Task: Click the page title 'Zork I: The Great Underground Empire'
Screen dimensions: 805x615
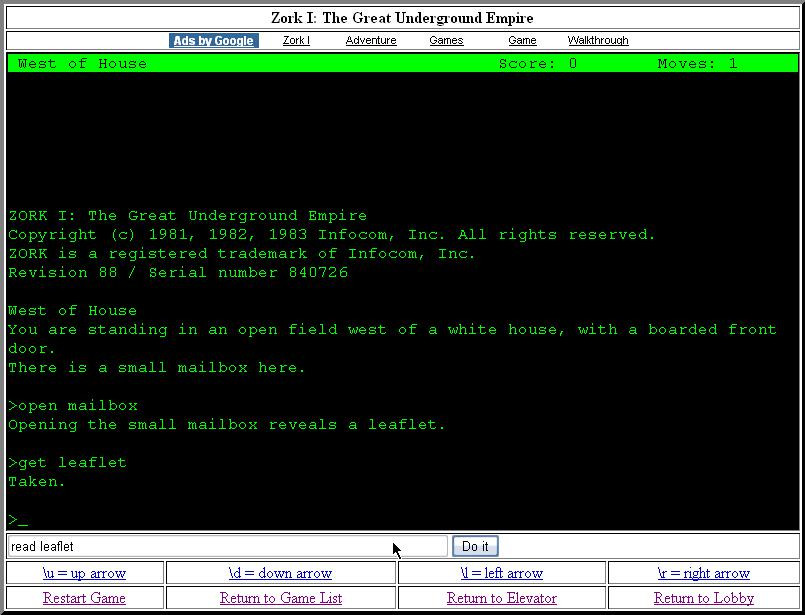Action: click(402, 18)
